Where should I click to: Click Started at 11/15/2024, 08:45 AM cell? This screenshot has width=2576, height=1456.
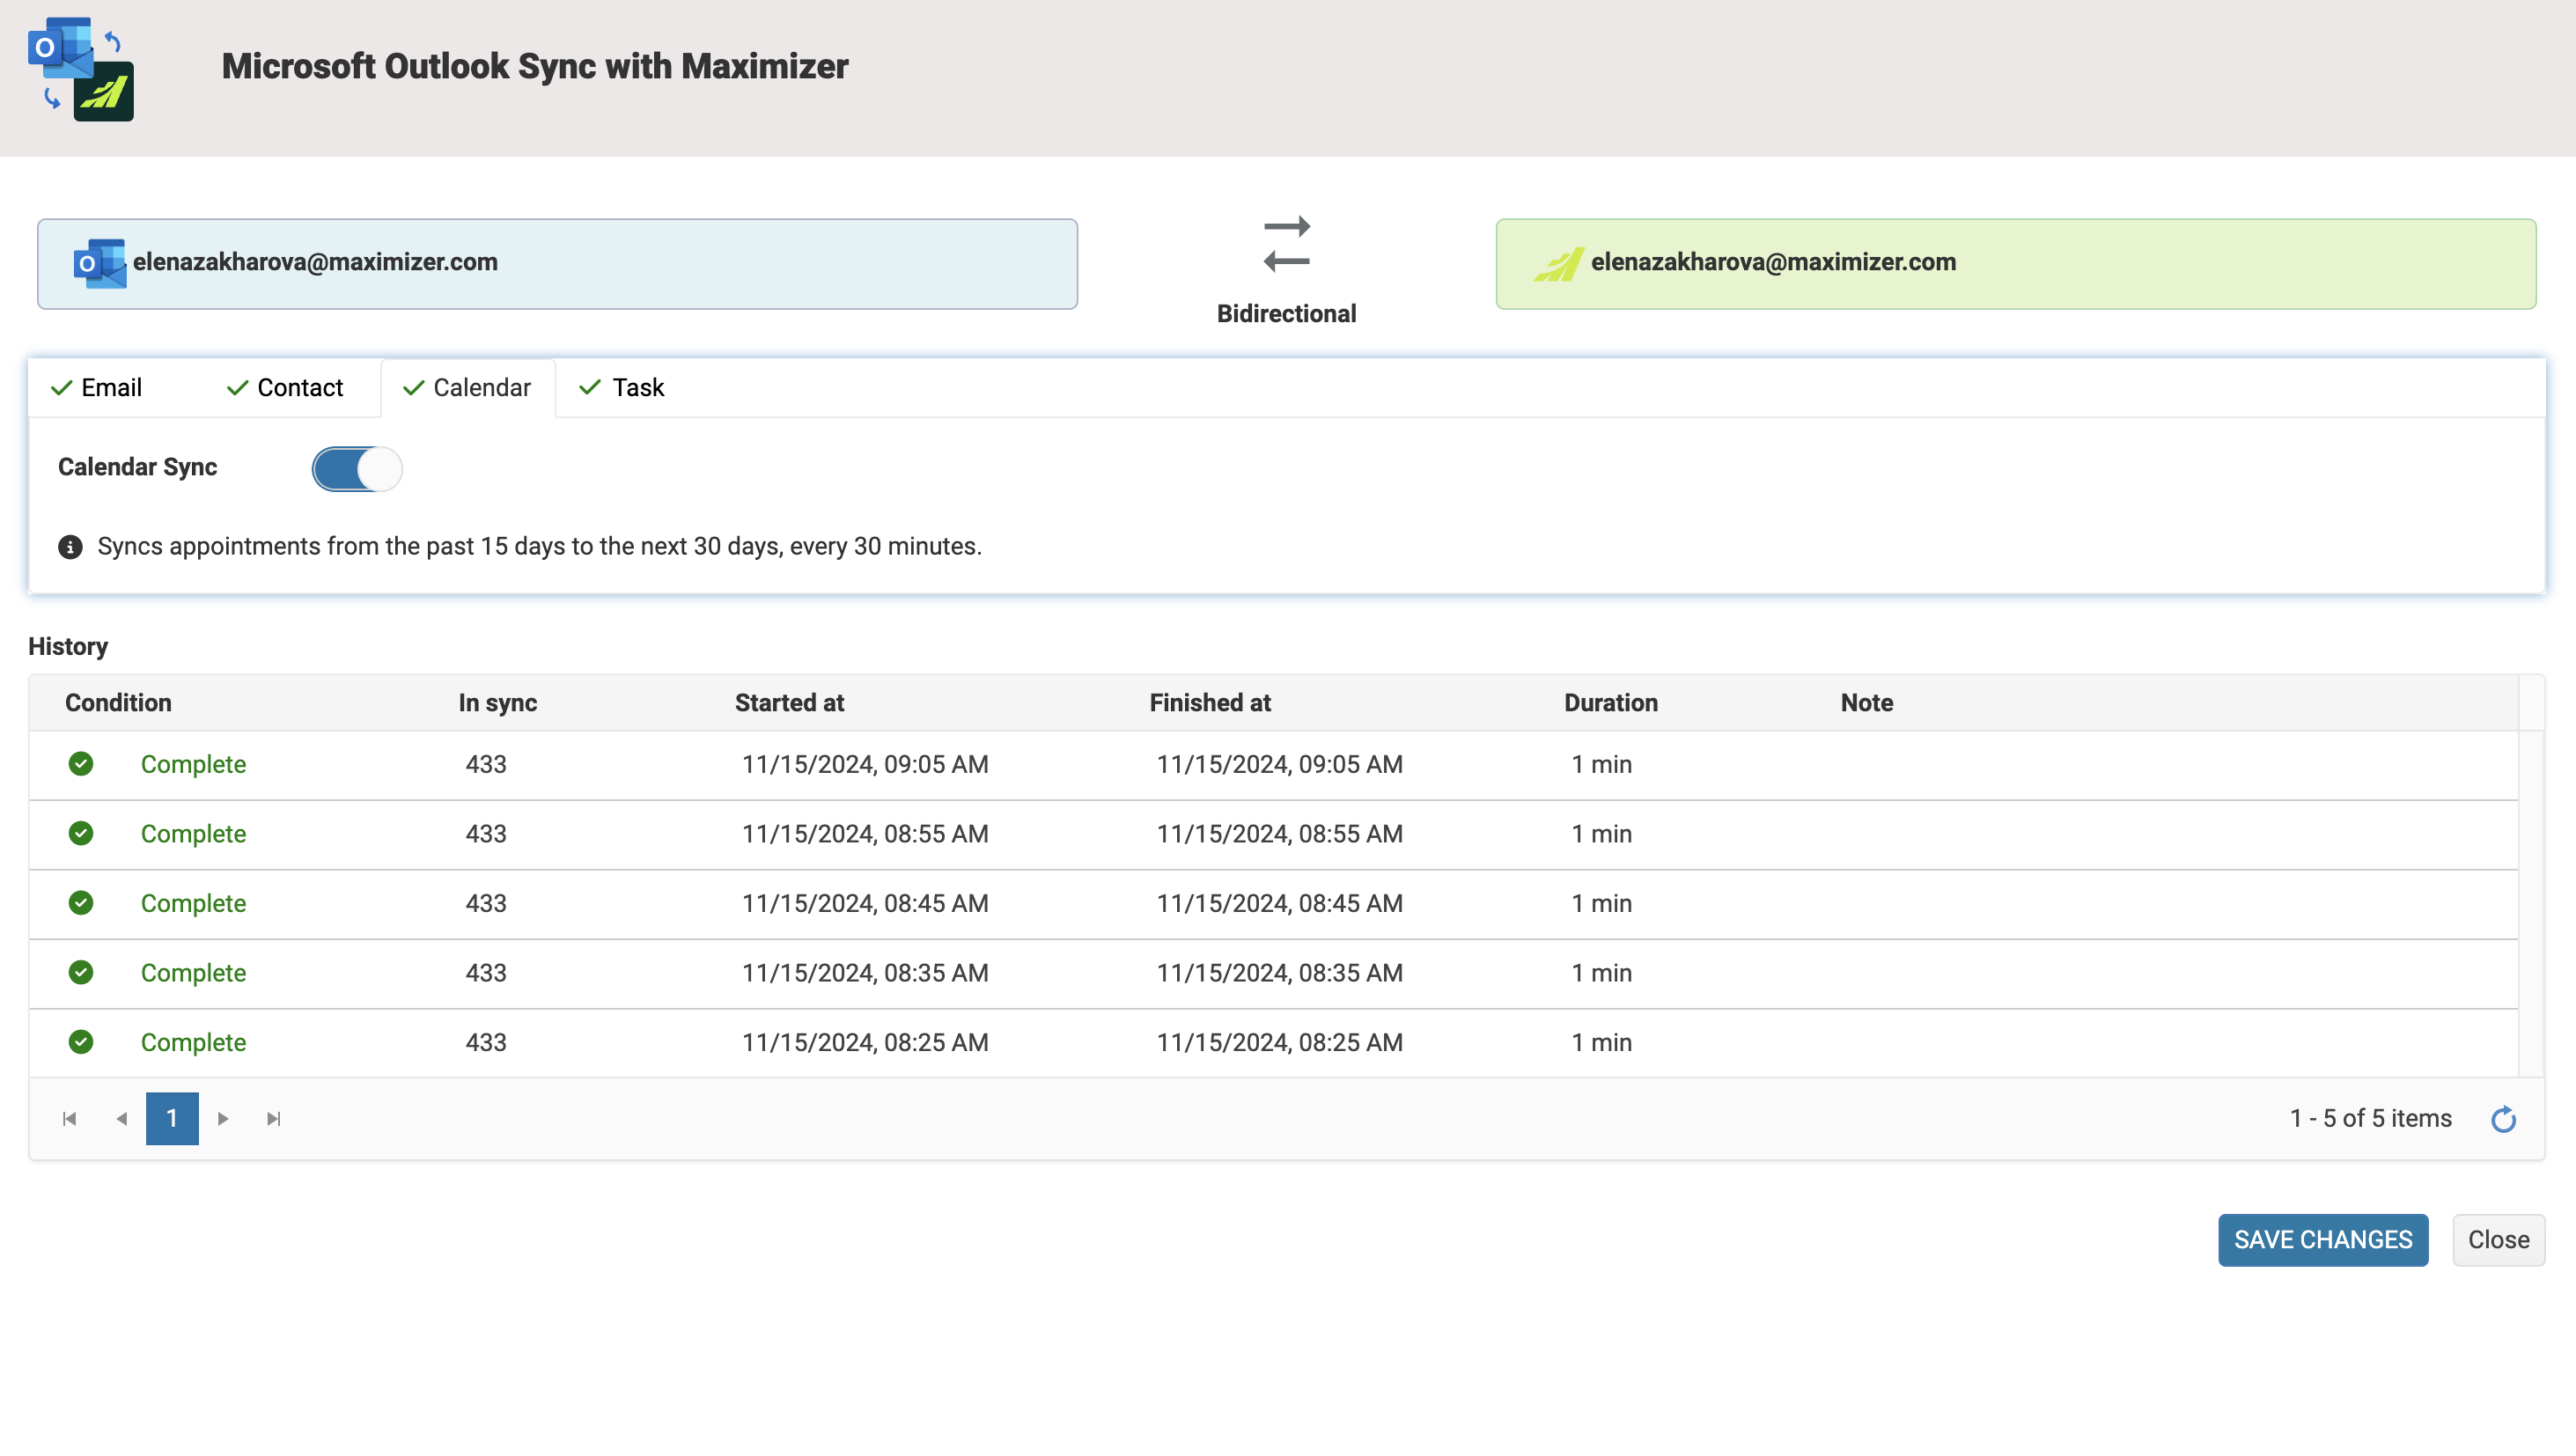(x=865, y=904)
